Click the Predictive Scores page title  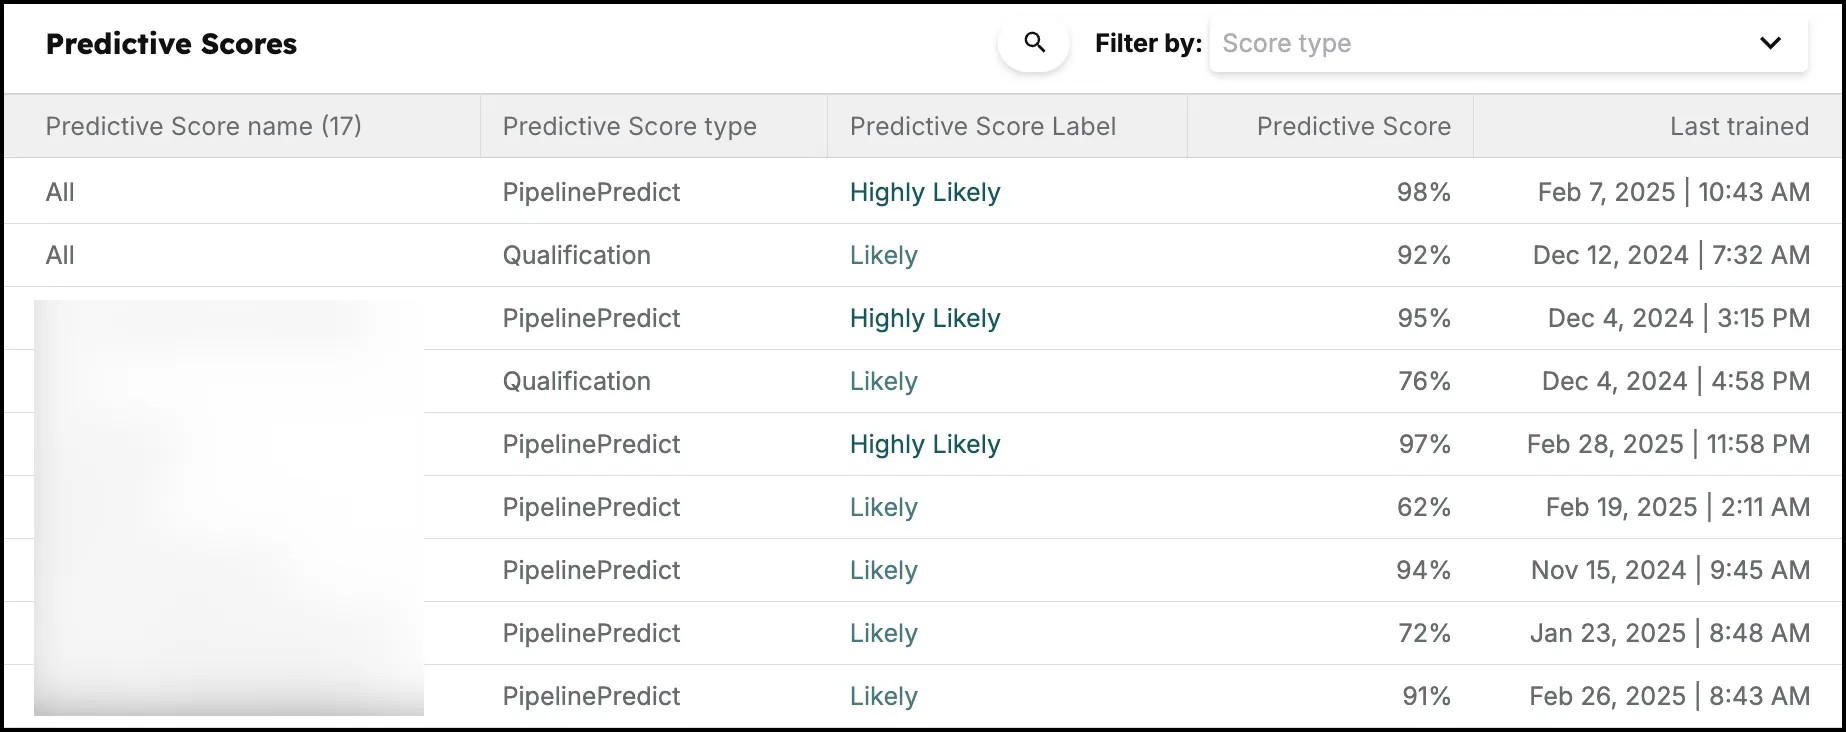point(171,43)
